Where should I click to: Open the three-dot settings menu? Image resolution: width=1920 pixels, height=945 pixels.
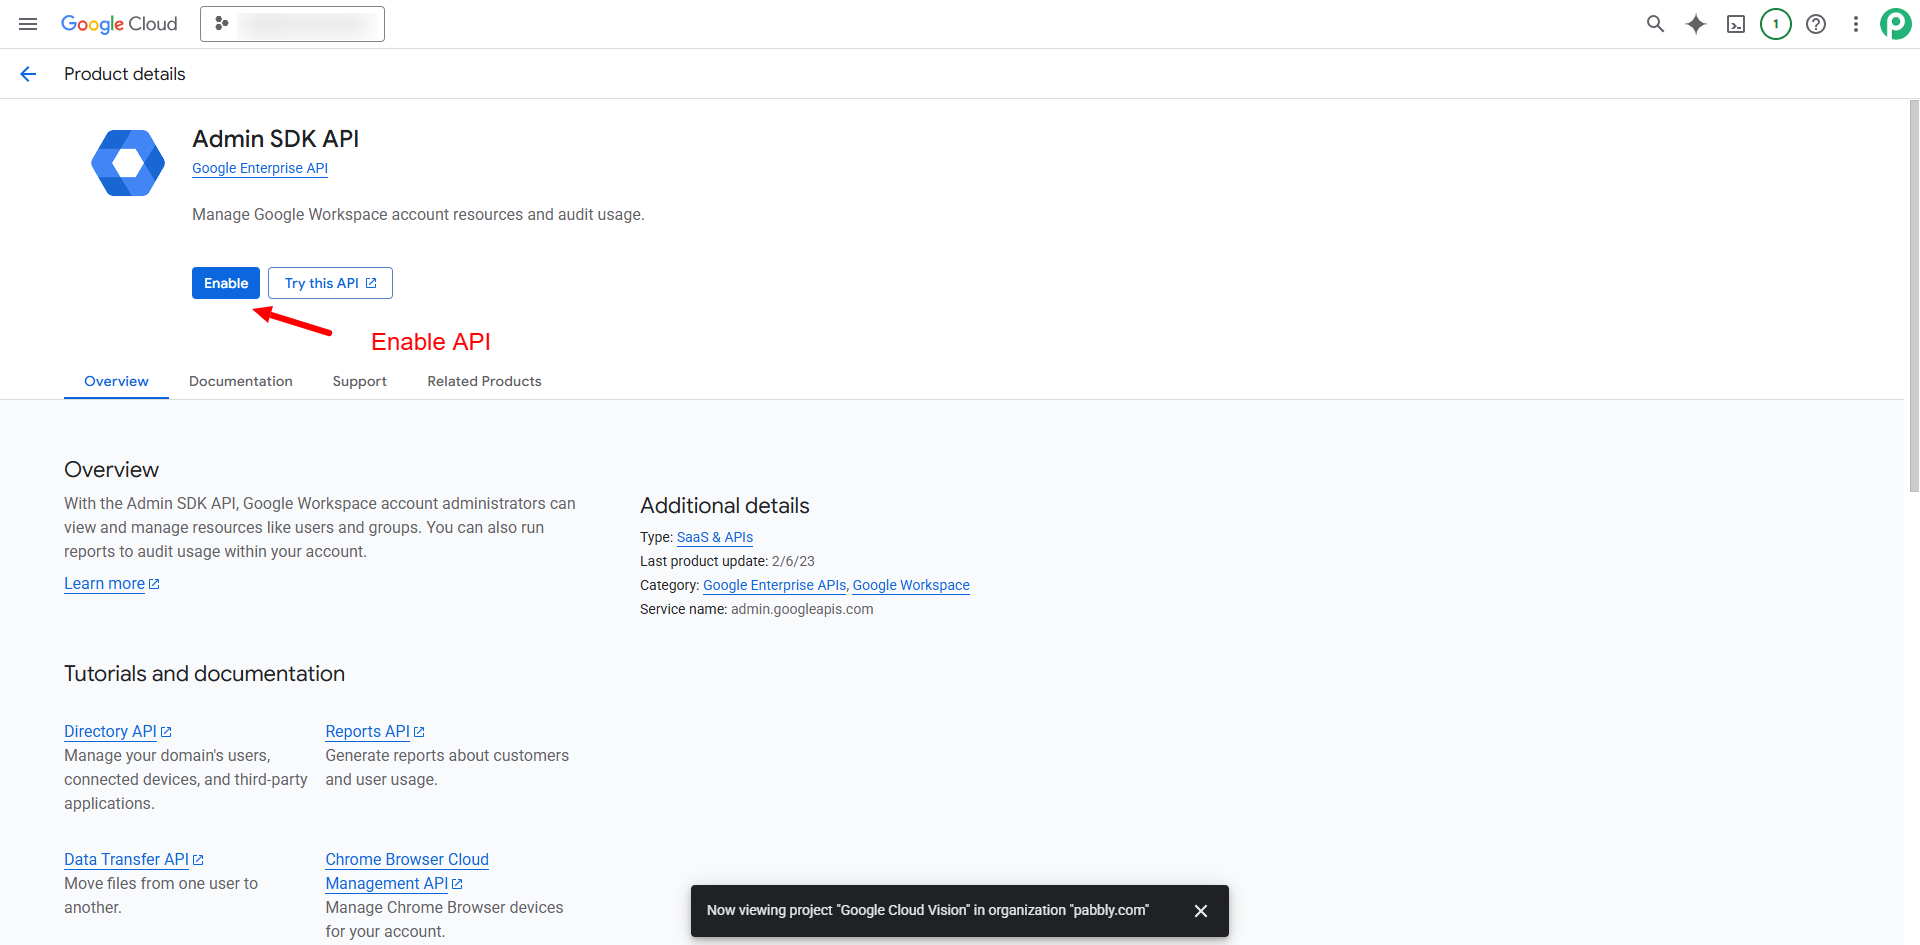click(1855, 24)
